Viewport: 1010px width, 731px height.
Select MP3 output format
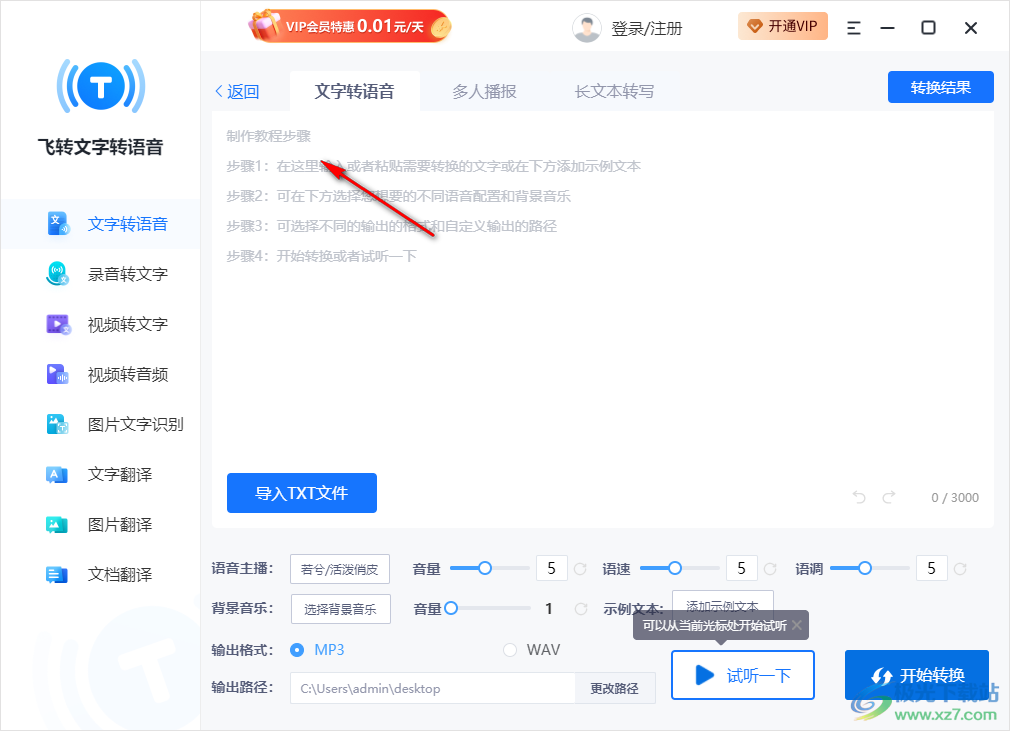[x=297, y=650]
